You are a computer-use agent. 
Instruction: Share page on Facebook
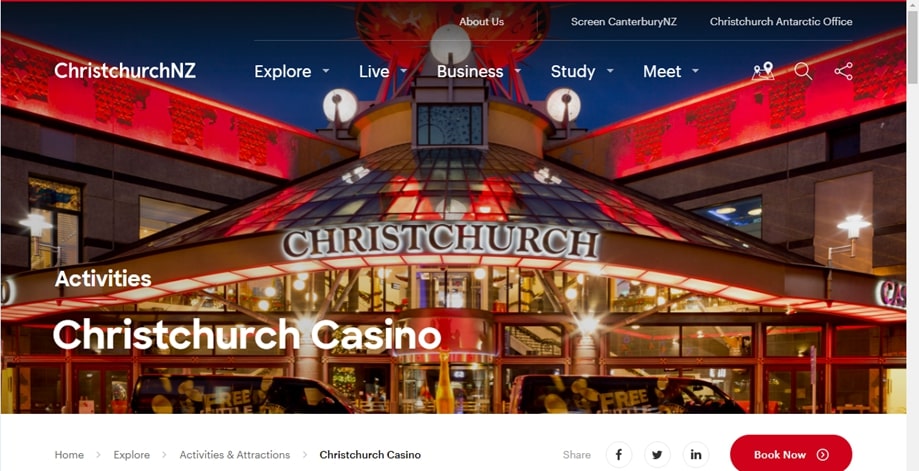[619, 455]
